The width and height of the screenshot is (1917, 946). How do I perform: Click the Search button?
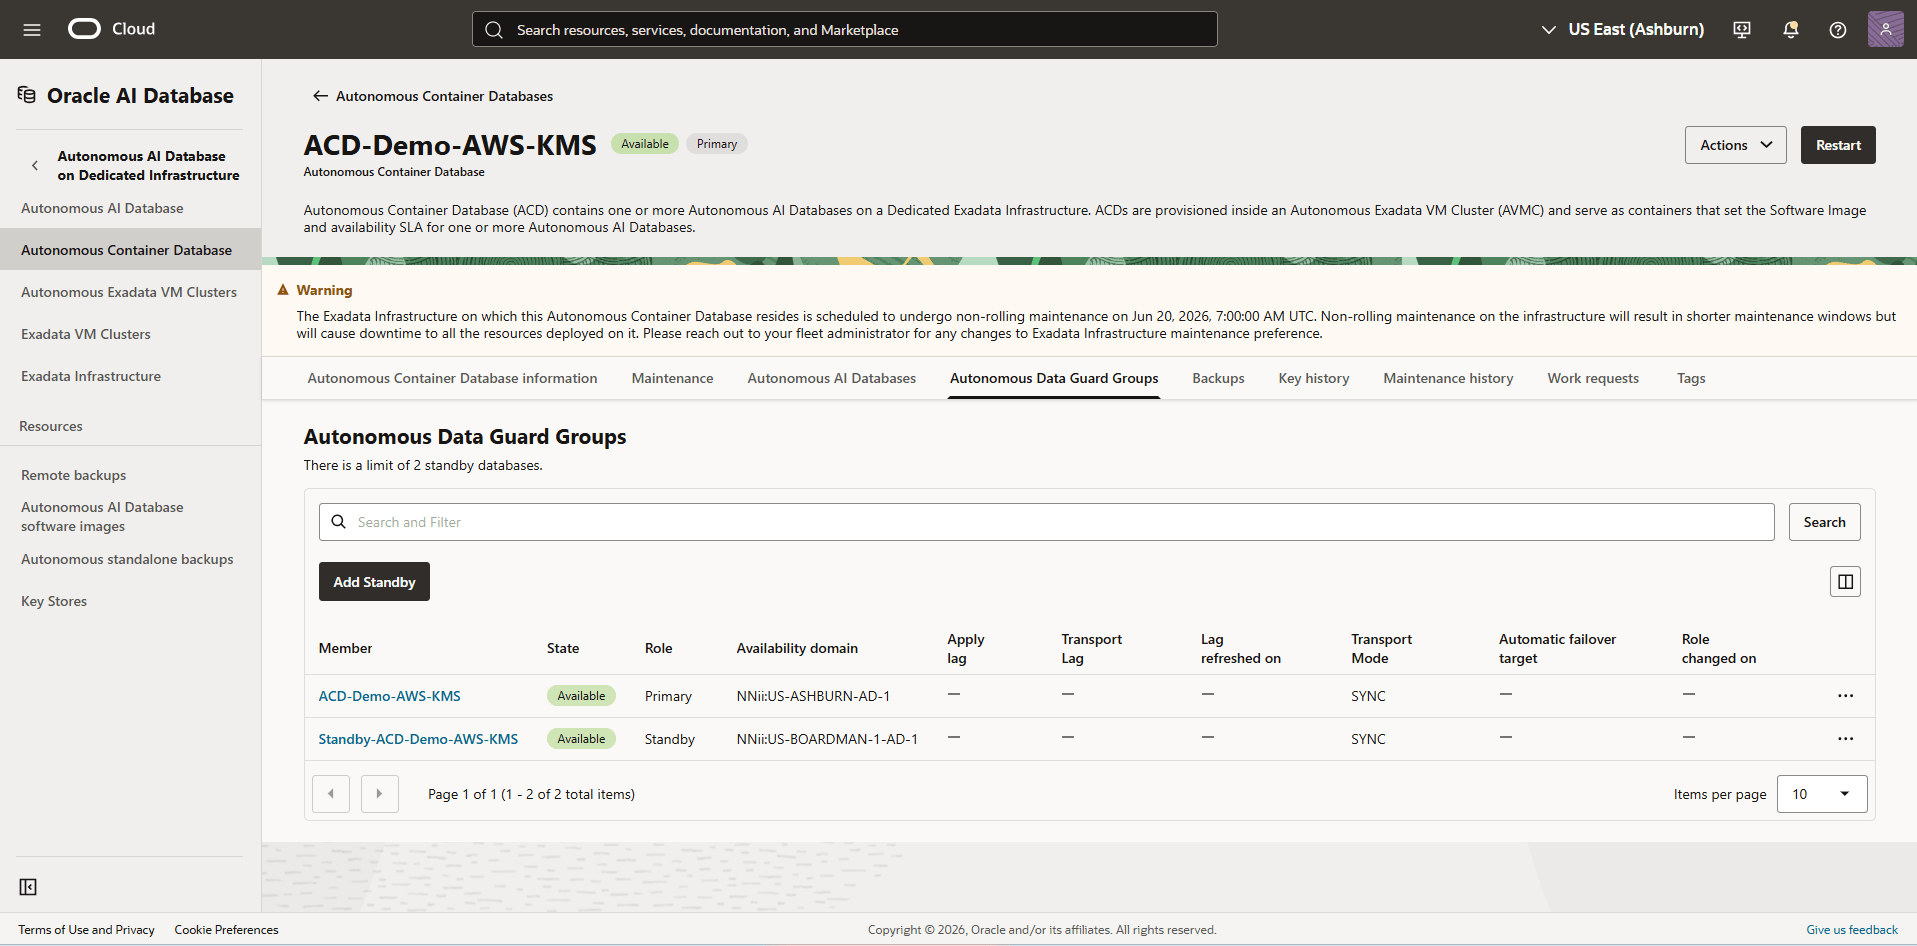click(x=1824, y=522)
